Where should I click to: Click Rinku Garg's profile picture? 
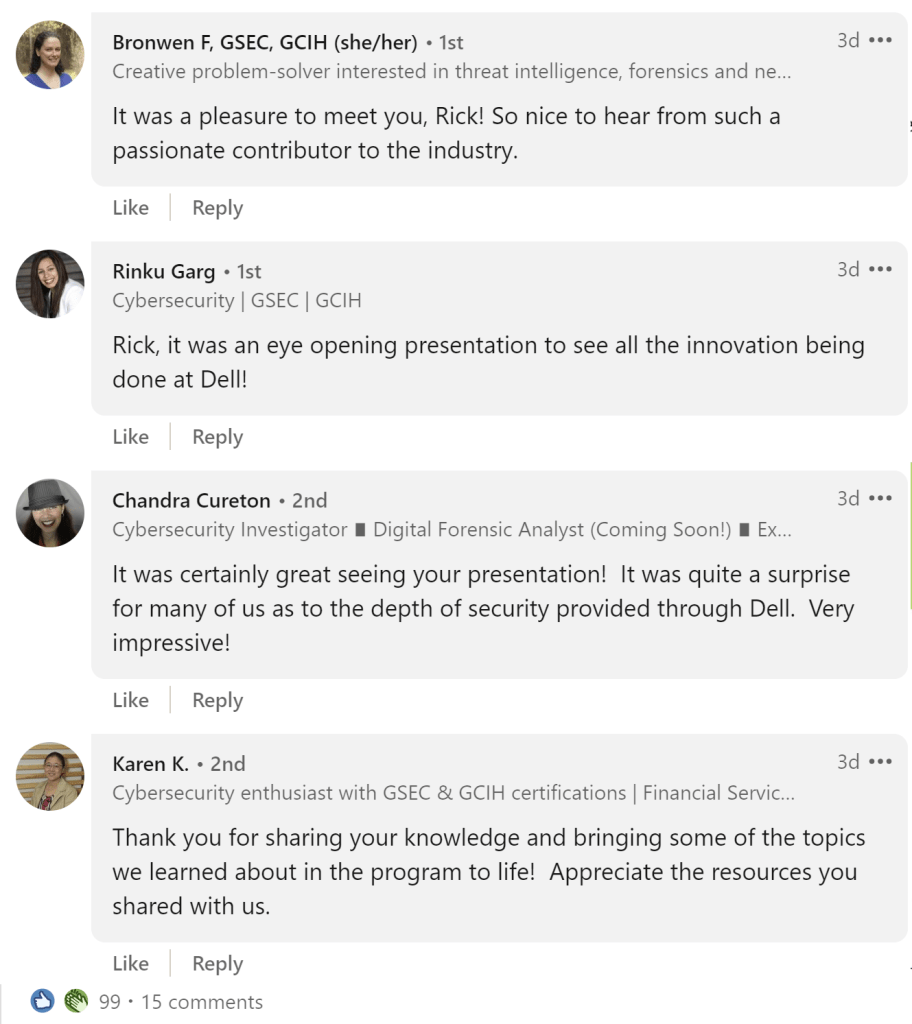click(50, 284)
